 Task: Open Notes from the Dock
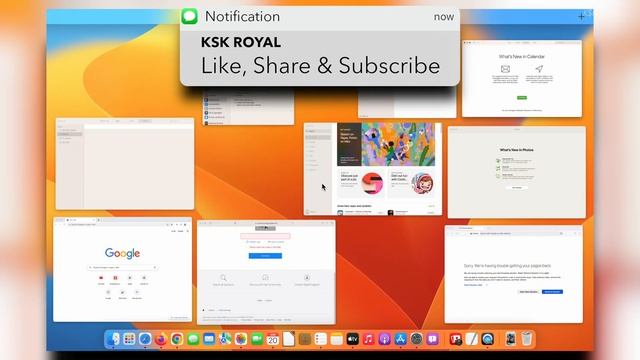tap(336, 339)
